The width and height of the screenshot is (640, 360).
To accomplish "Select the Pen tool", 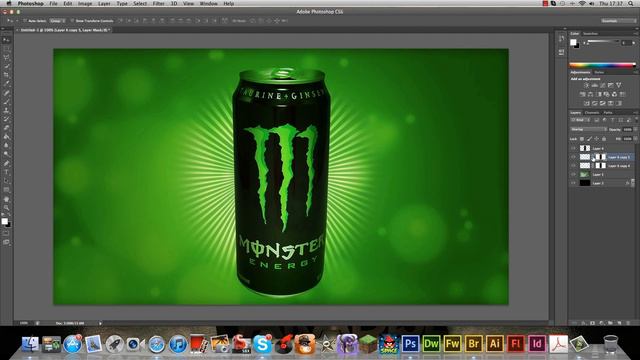I will coord(7,163).
